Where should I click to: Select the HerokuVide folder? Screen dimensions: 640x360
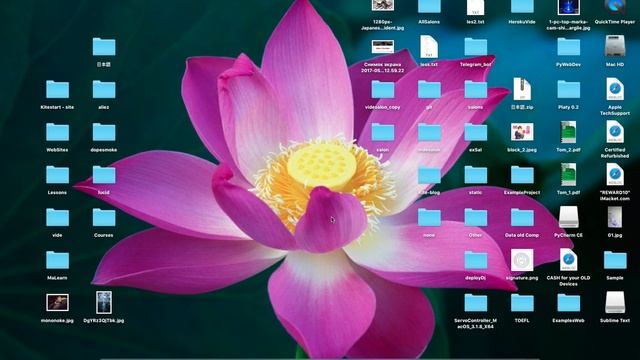[522, 6]
